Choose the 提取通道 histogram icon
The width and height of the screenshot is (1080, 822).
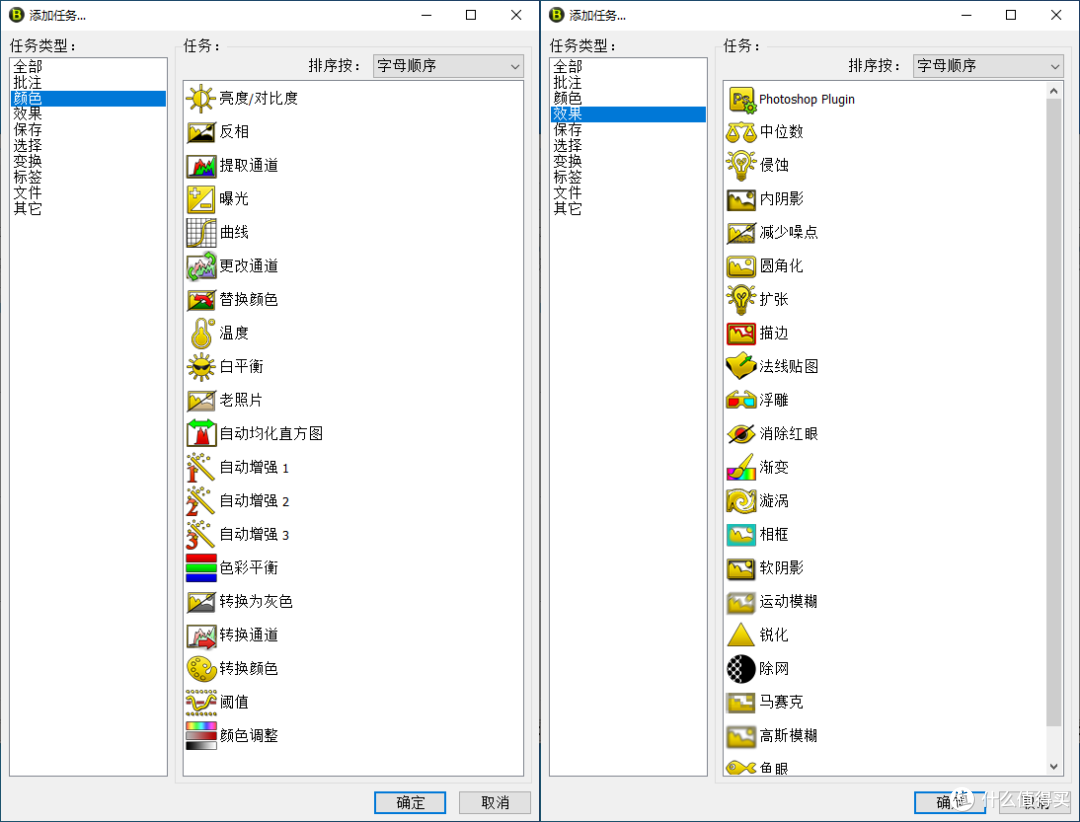200,165
